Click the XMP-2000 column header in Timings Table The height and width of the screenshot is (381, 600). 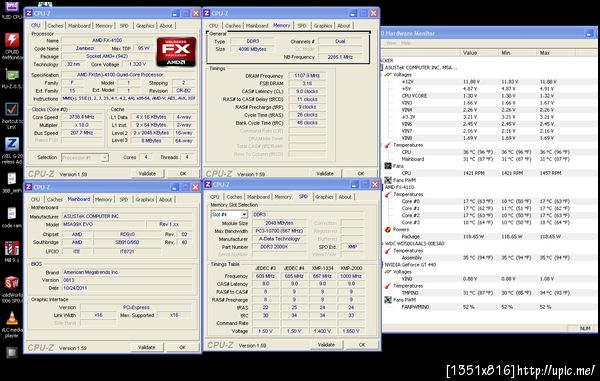coord(351,268)
